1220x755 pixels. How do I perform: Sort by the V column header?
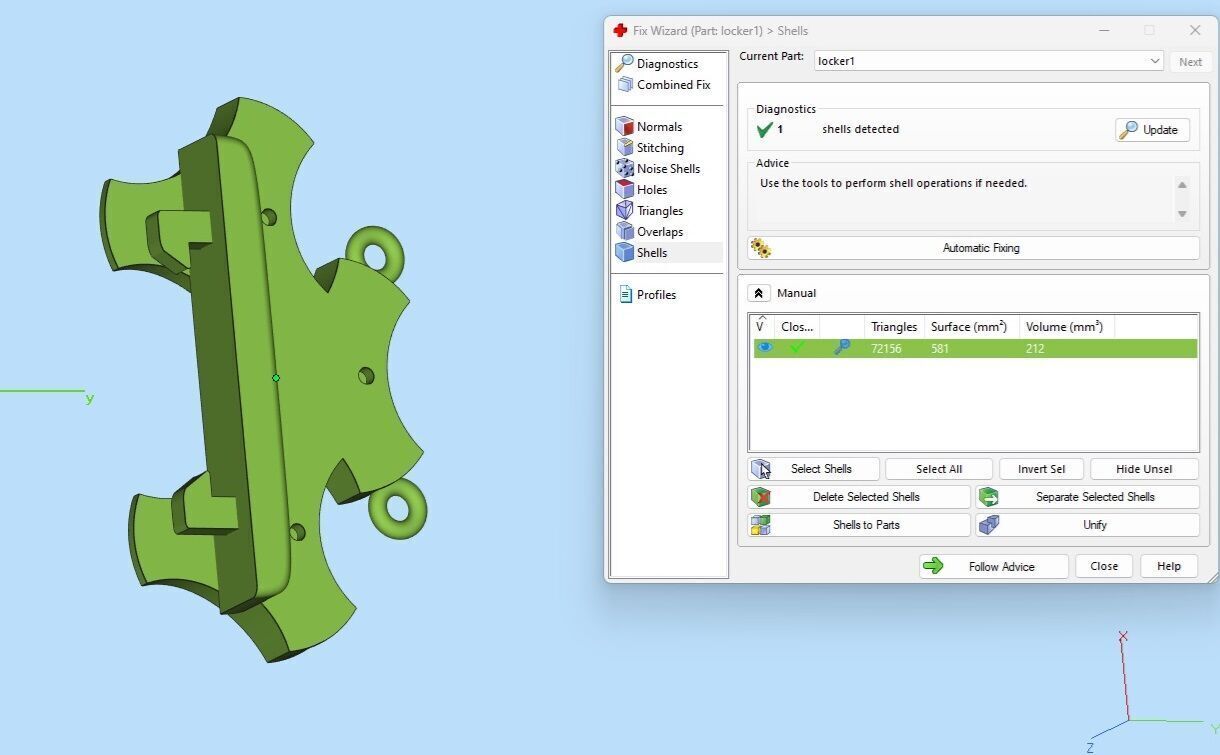click(x=762, y=327)
